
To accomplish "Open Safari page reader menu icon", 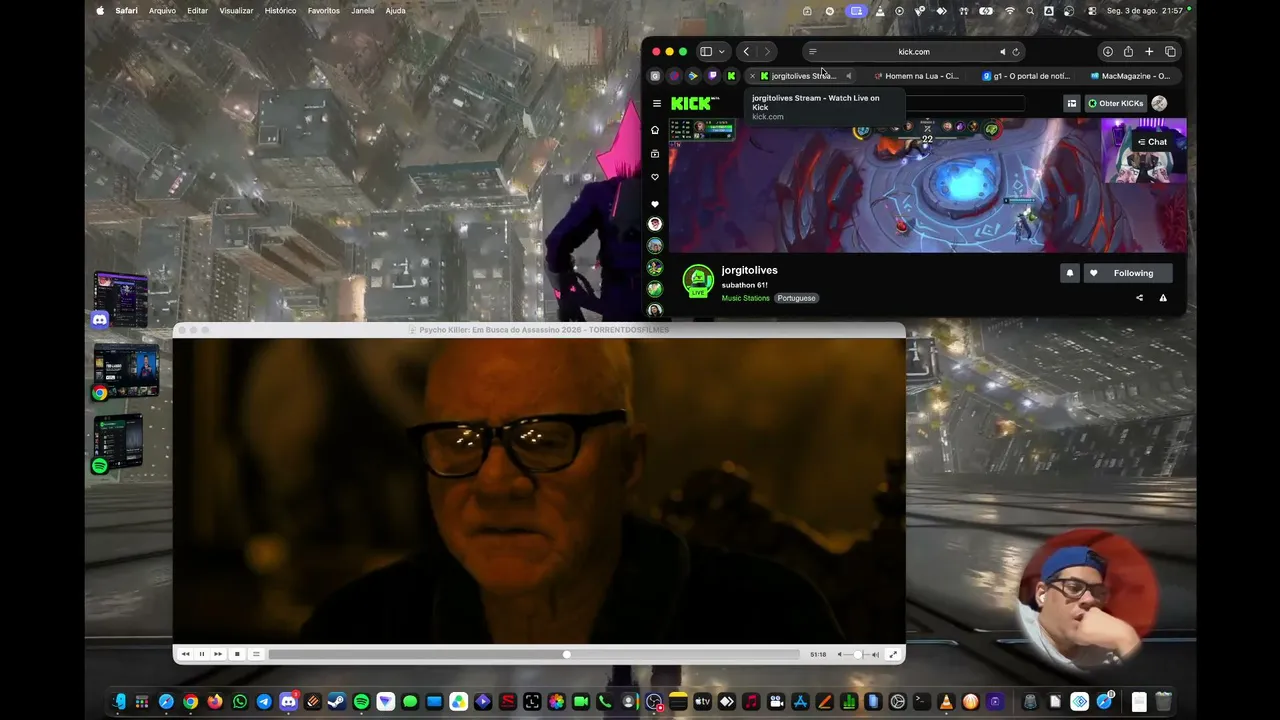I will coord(813,52).
